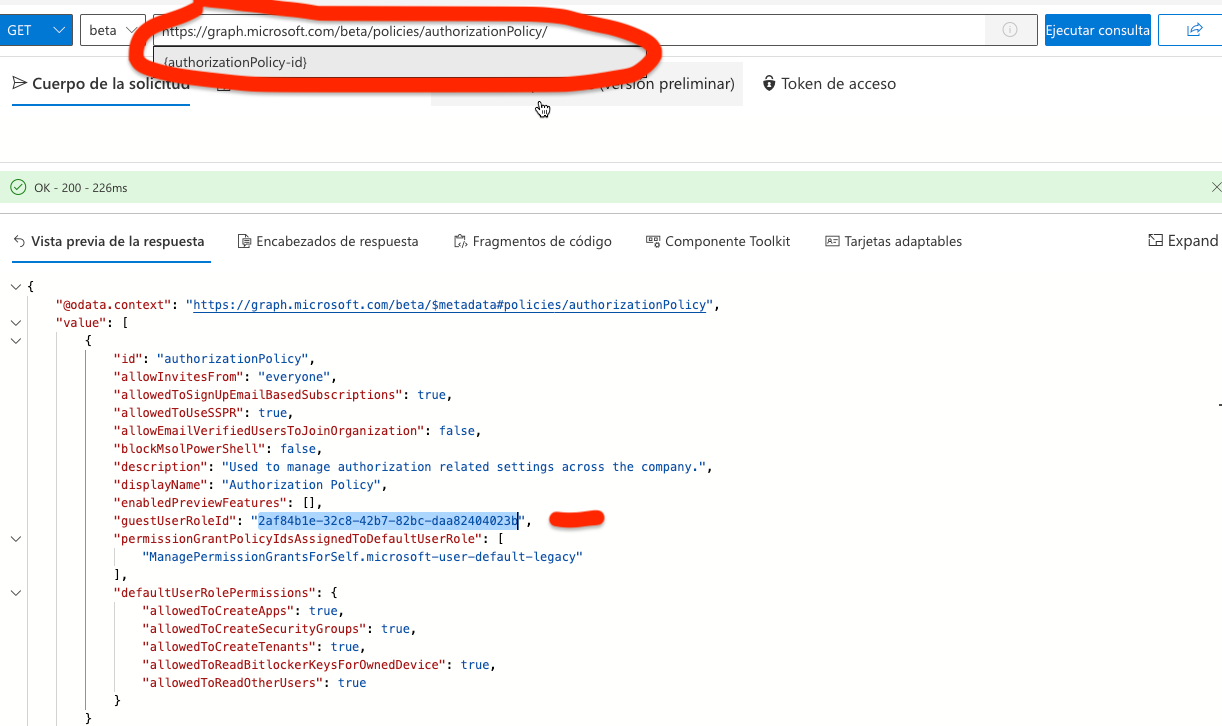Collapse the permissionGrantPolicyIdsAssignedToDefaultUserRole array

click(15, 539)
